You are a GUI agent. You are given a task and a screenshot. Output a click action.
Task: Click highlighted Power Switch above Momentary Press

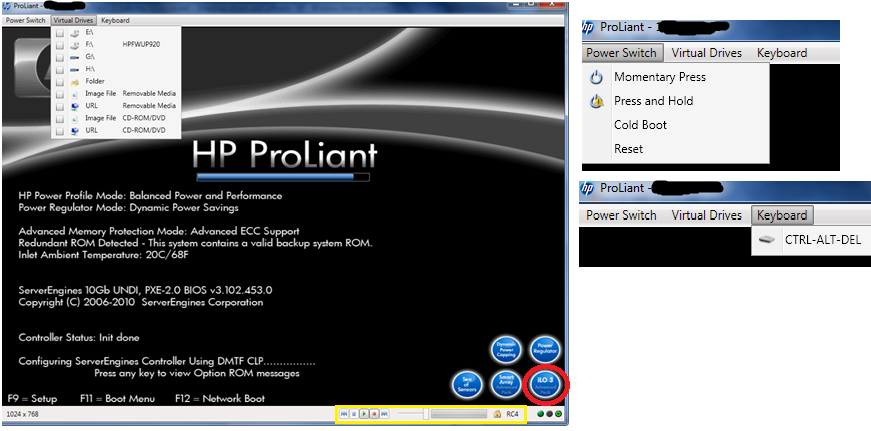pos(622,53)
